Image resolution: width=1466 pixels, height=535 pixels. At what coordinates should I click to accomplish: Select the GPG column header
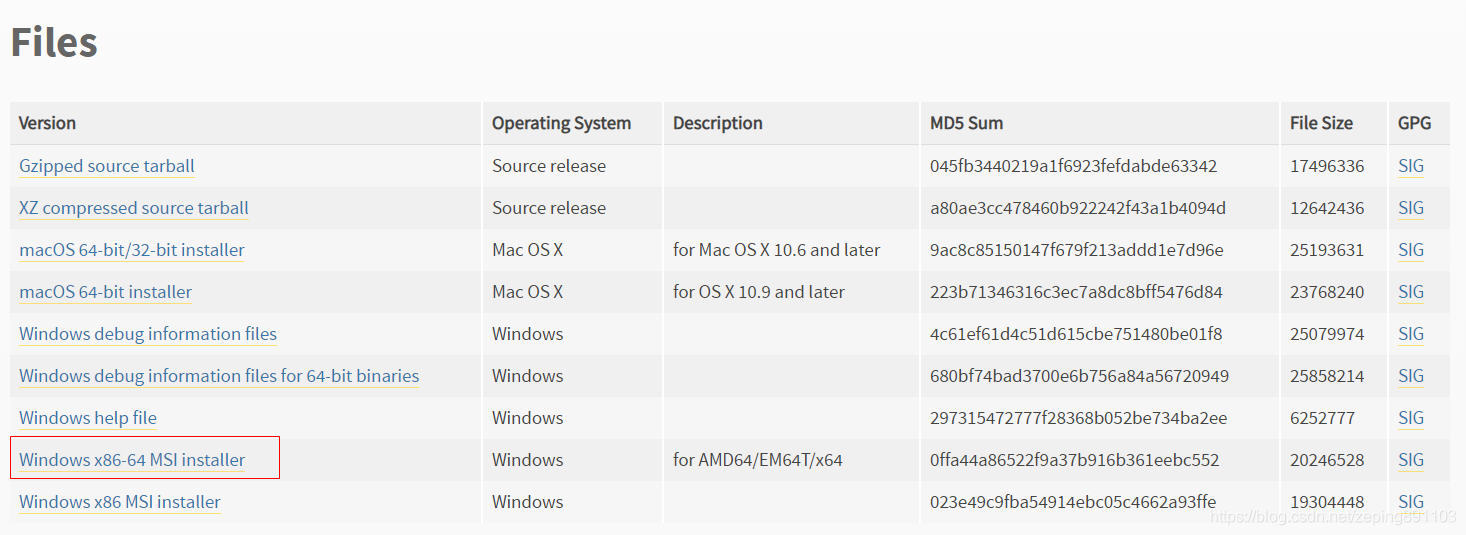[1415, 123]
